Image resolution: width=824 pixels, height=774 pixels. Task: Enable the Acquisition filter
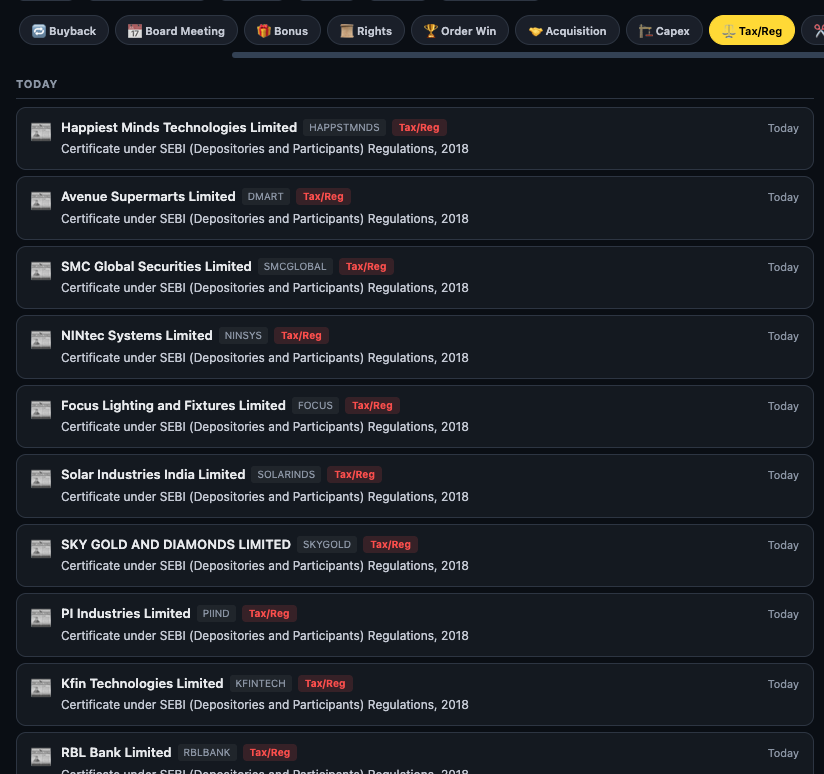tap(567, 30)
